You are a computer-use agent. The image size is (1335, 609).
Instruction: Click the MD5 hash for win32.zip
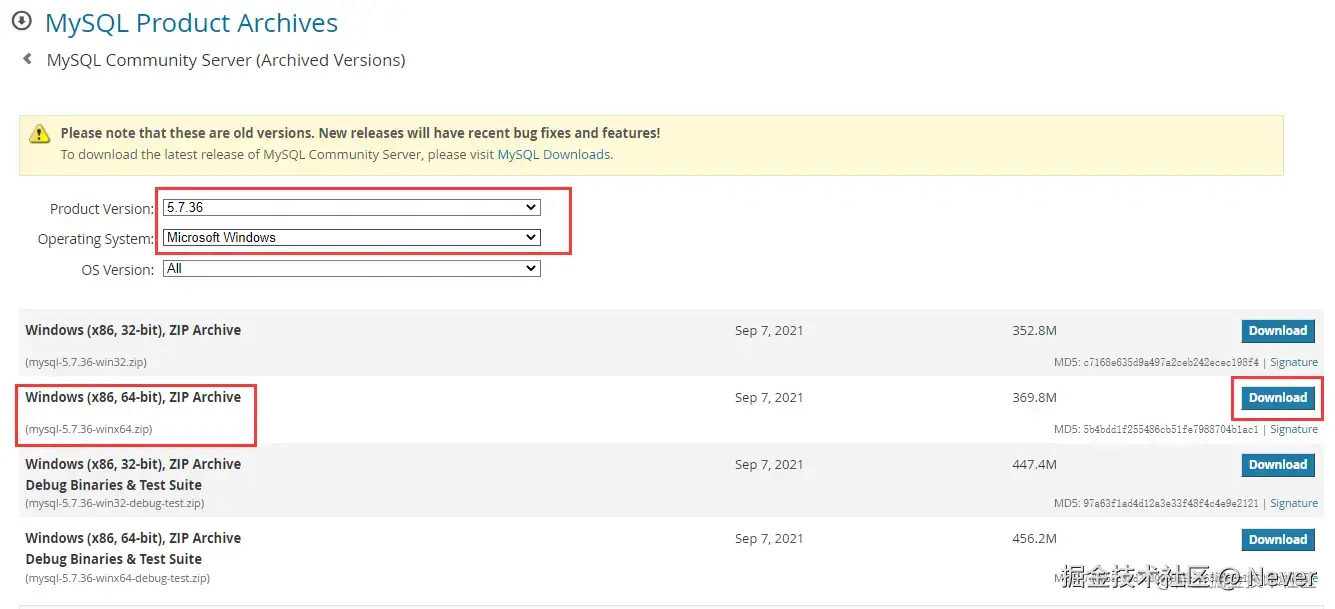pyautogui.click(x=1171, y=362)
